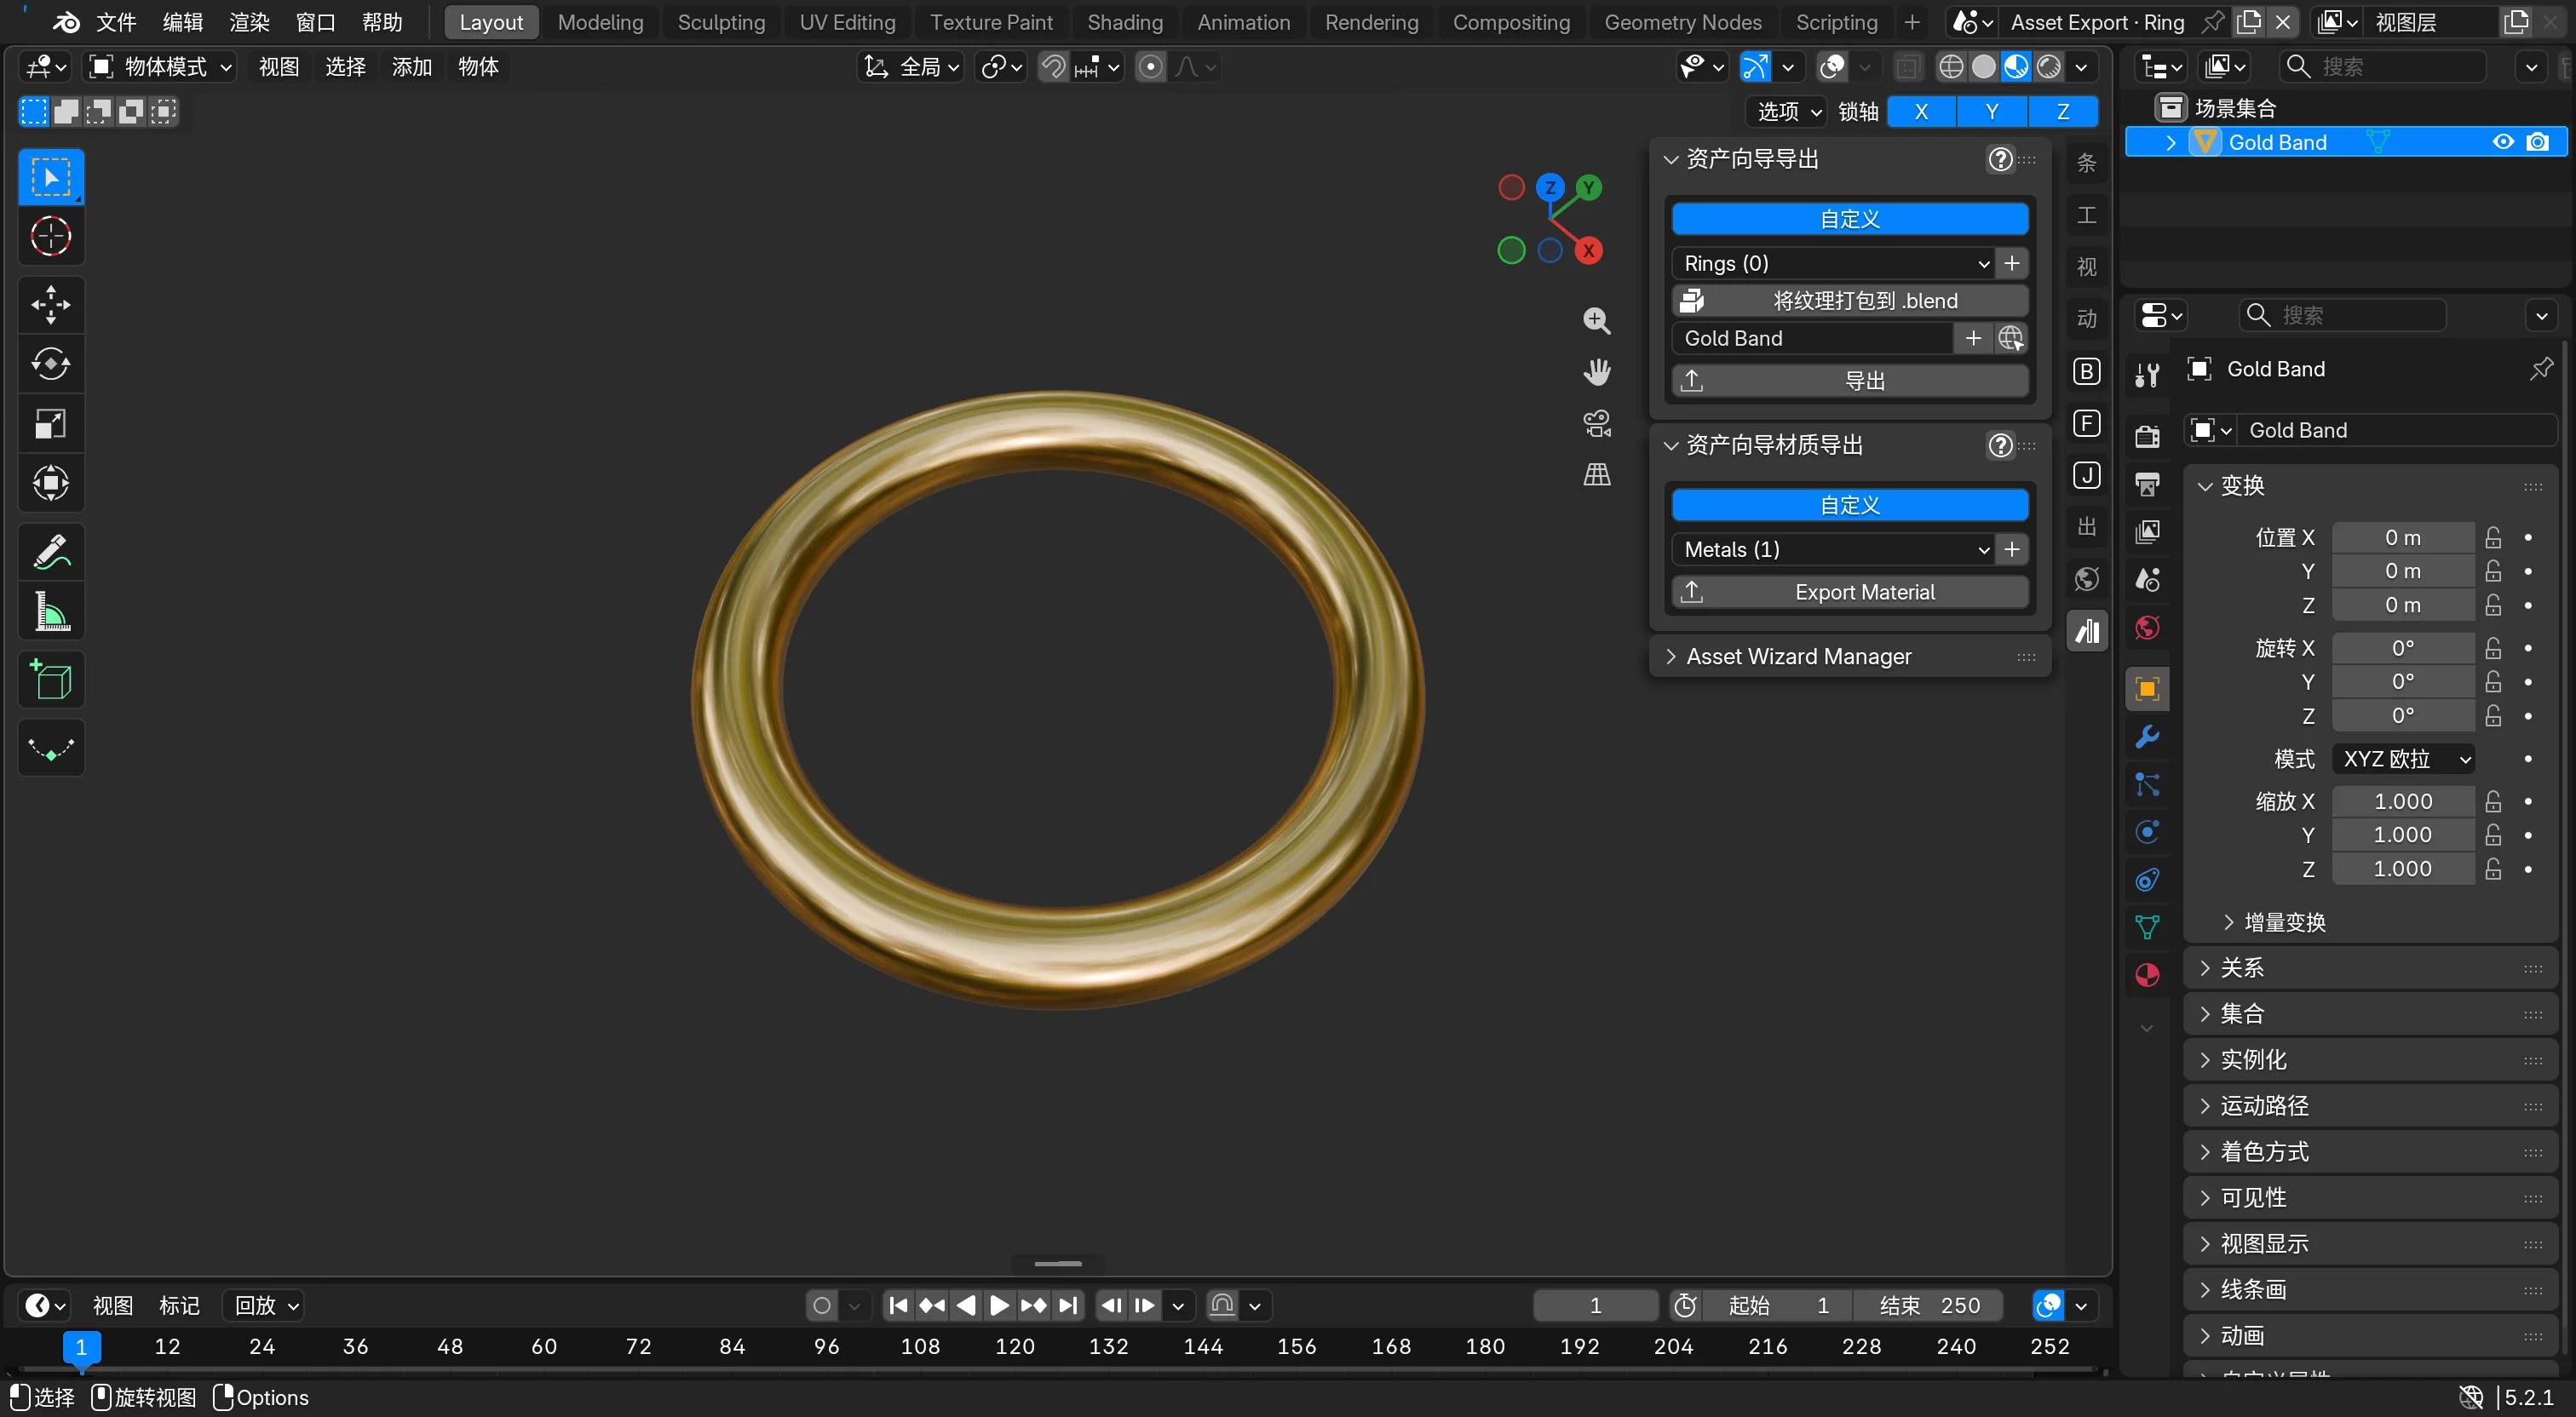Switch to the Shading workspace tab
Screen dimensions: 2576x1417
tap(1124, 22)
